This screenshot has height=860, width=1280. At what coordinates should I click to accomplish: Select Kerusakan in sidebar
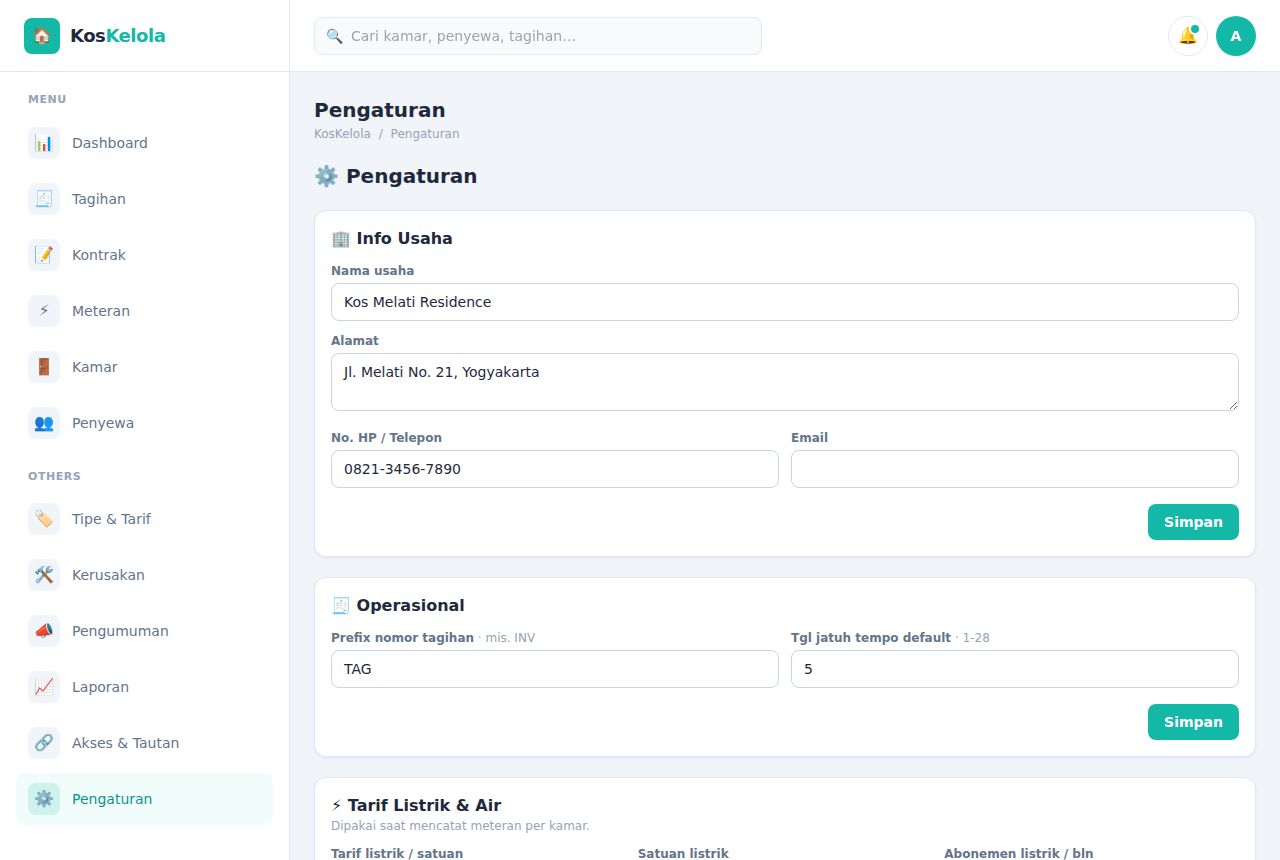point(144,575)
